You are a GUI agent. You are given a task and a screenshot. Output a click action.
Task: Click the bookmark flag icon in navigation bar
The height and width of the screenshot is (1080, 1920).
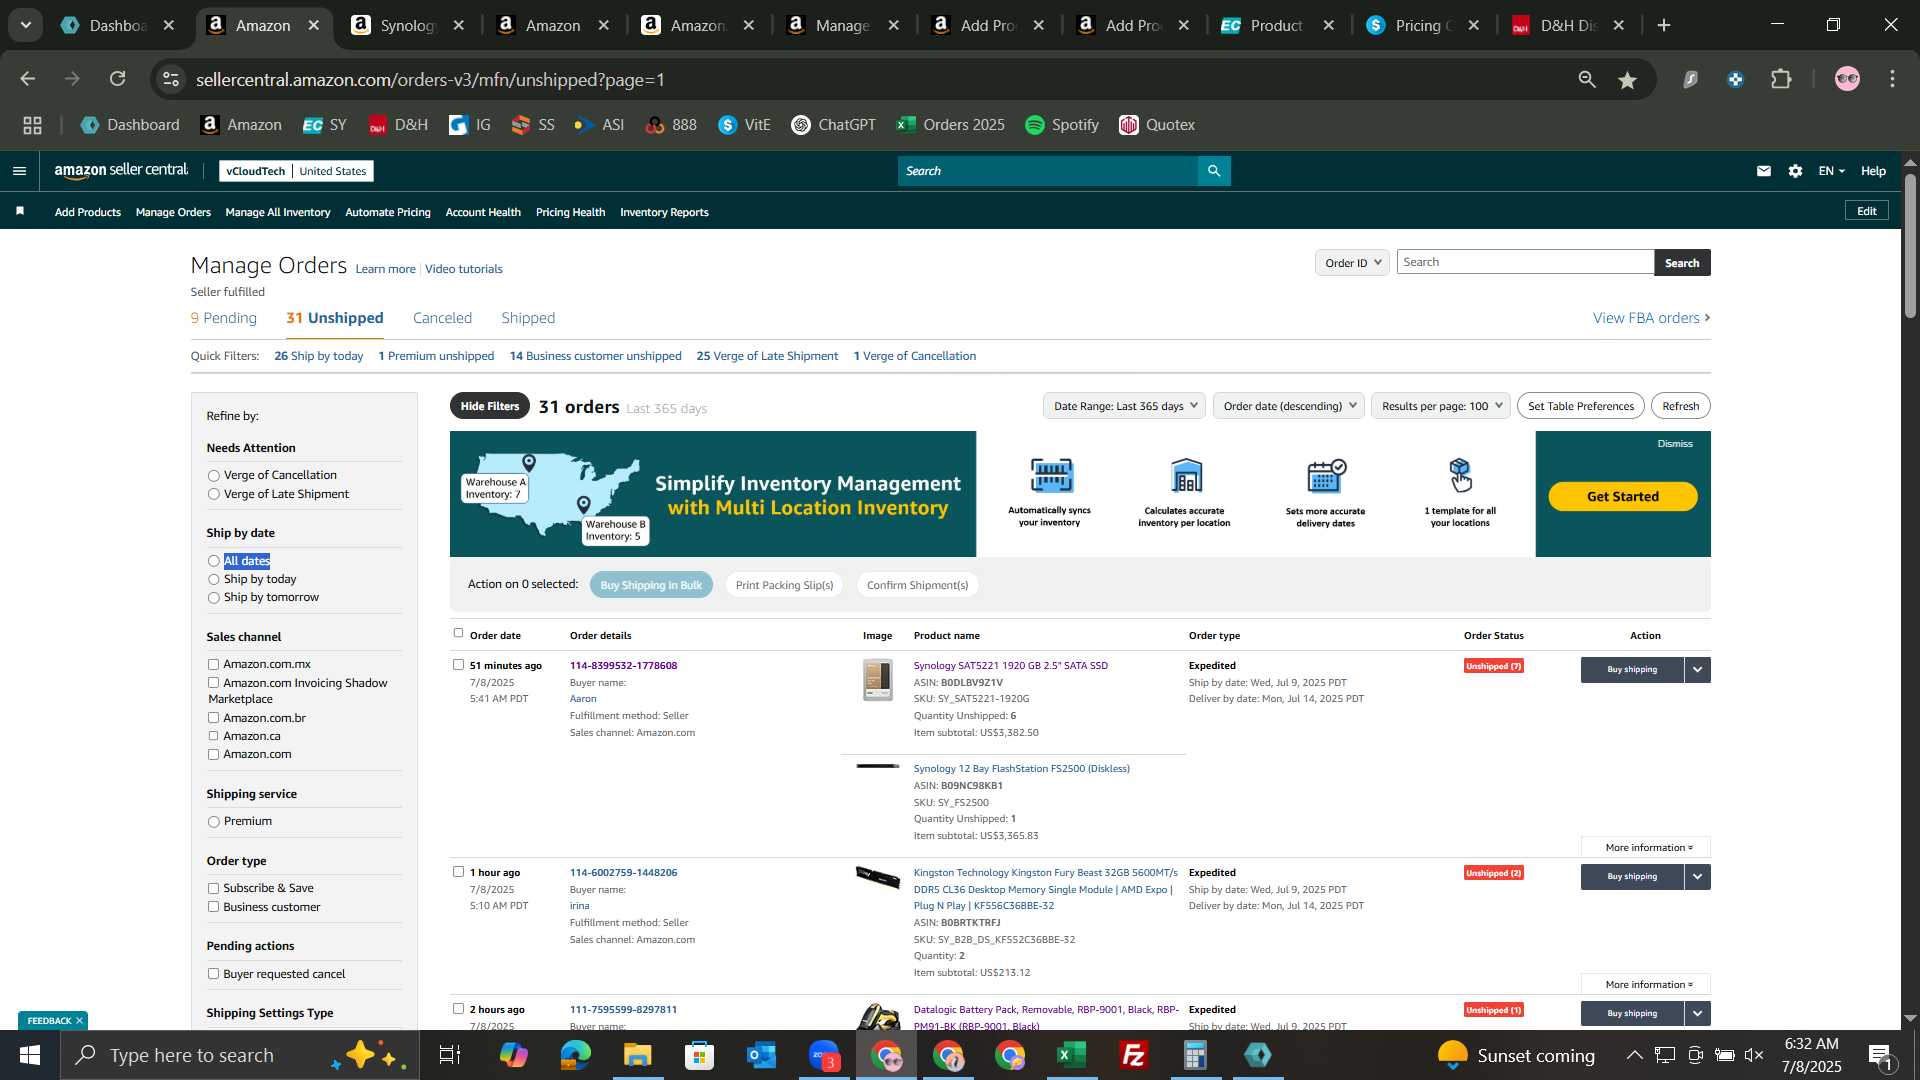[x=20, y=211]
